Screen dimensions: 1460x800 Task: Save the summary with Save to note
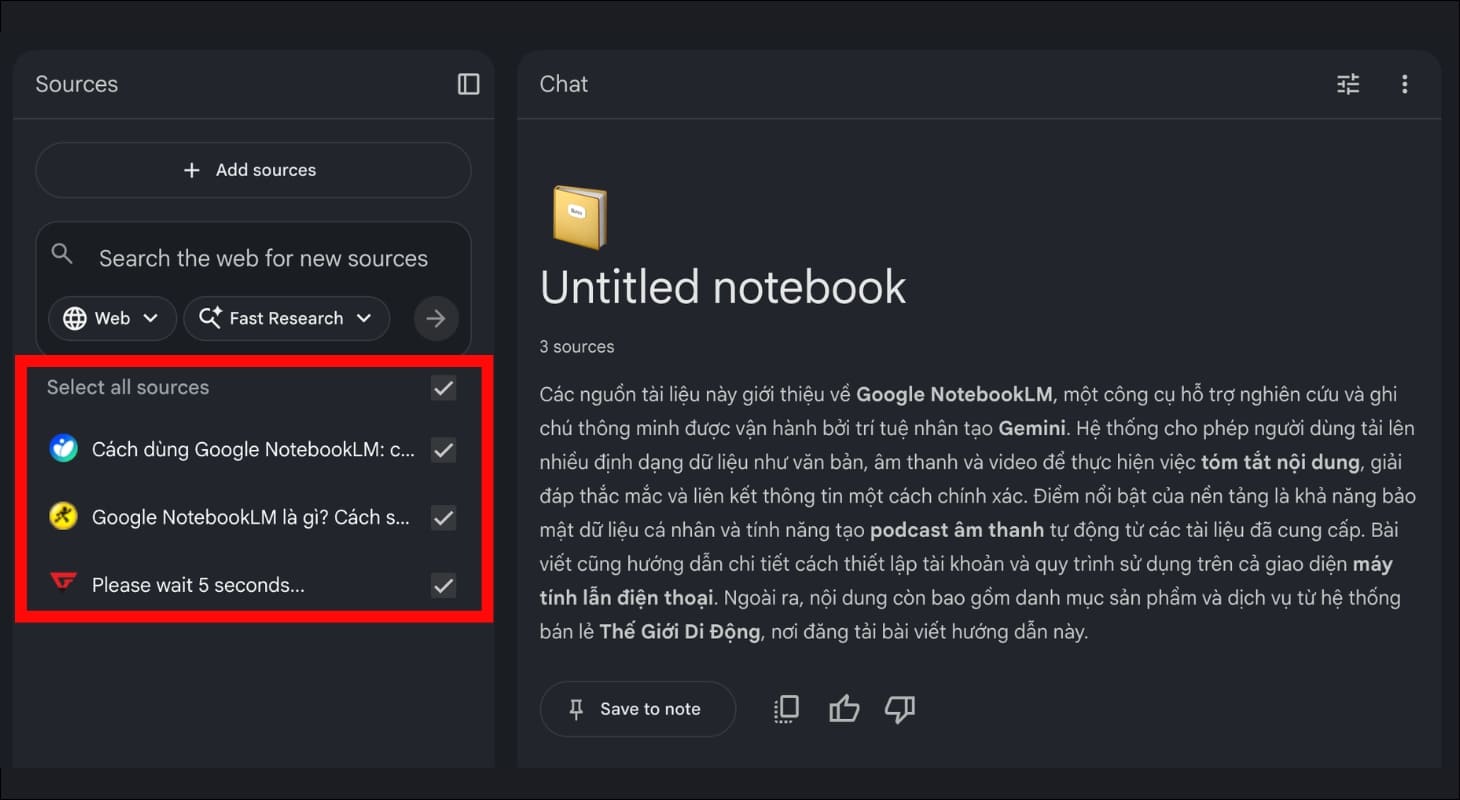[x=637, y=709]
